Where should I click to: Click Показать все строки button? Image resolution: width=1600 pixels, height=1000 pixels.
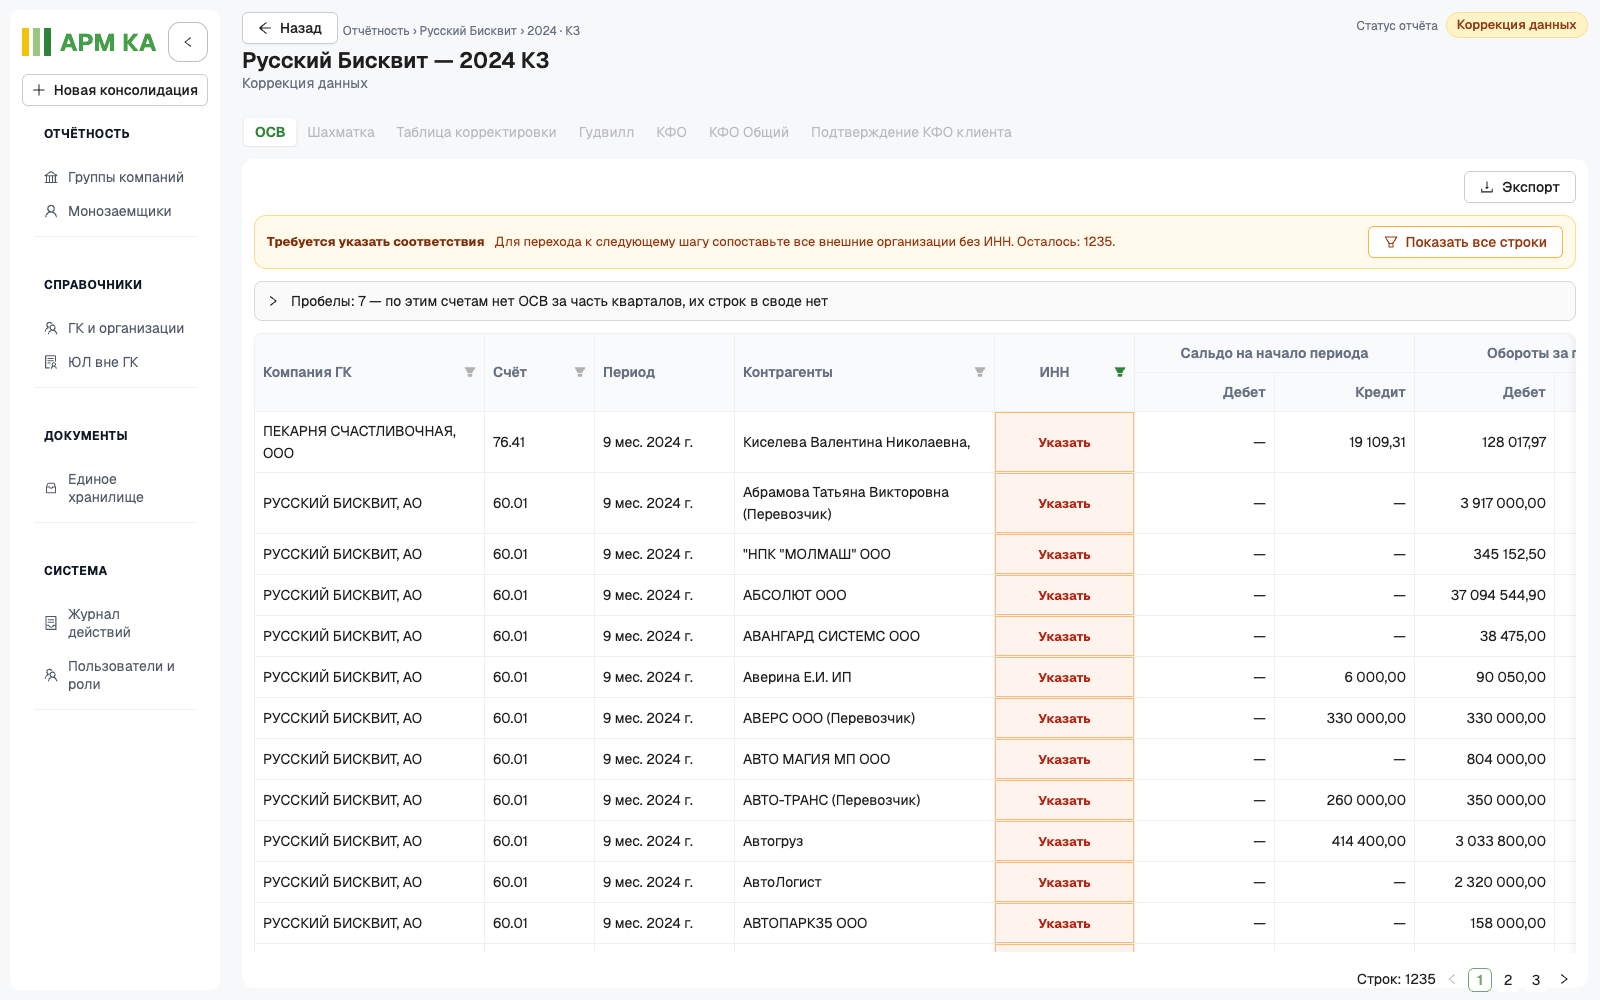(1465, 242)
